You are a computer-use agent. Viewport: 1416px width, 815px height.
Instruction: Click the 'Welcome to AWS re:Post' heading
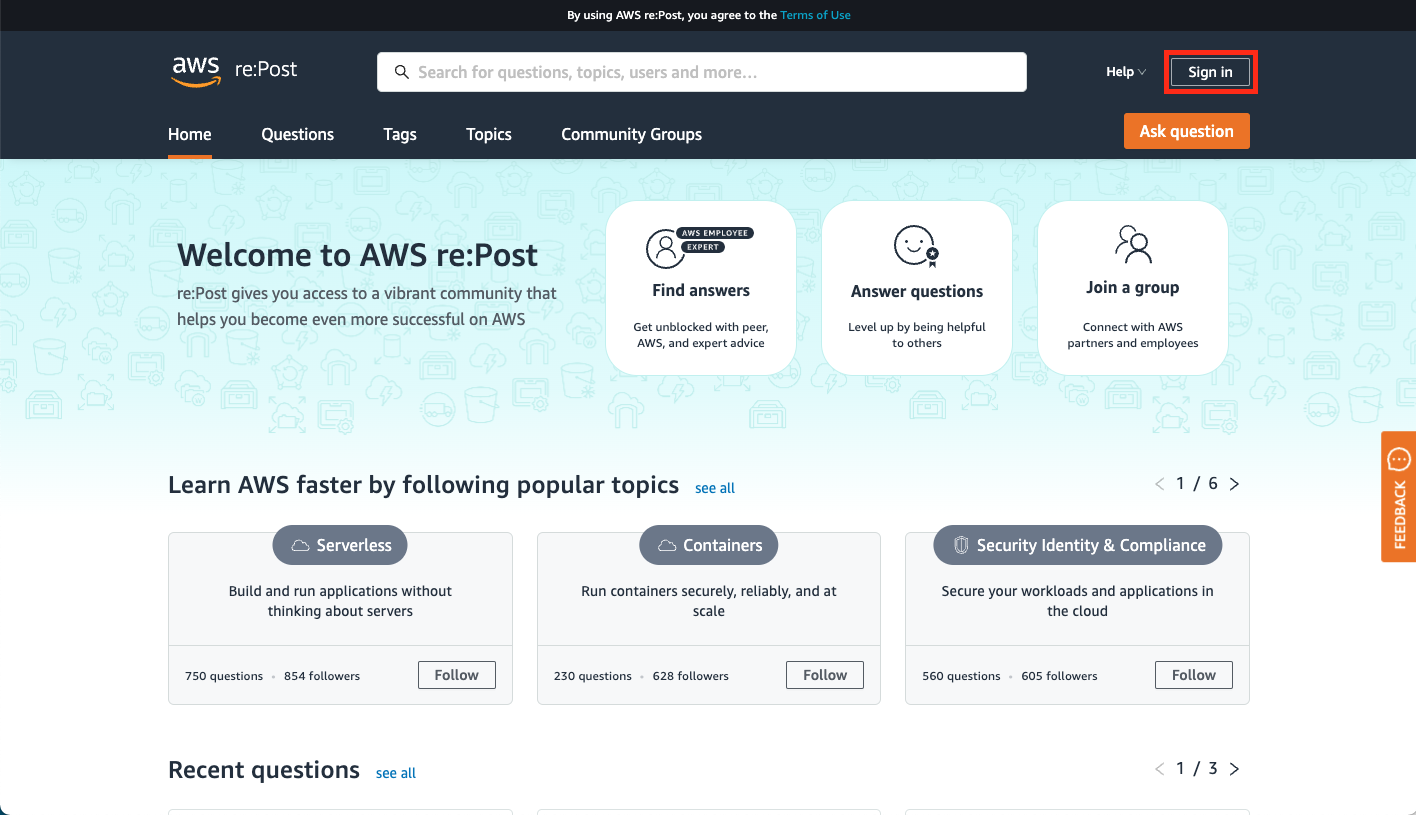(x=358, y=255)
